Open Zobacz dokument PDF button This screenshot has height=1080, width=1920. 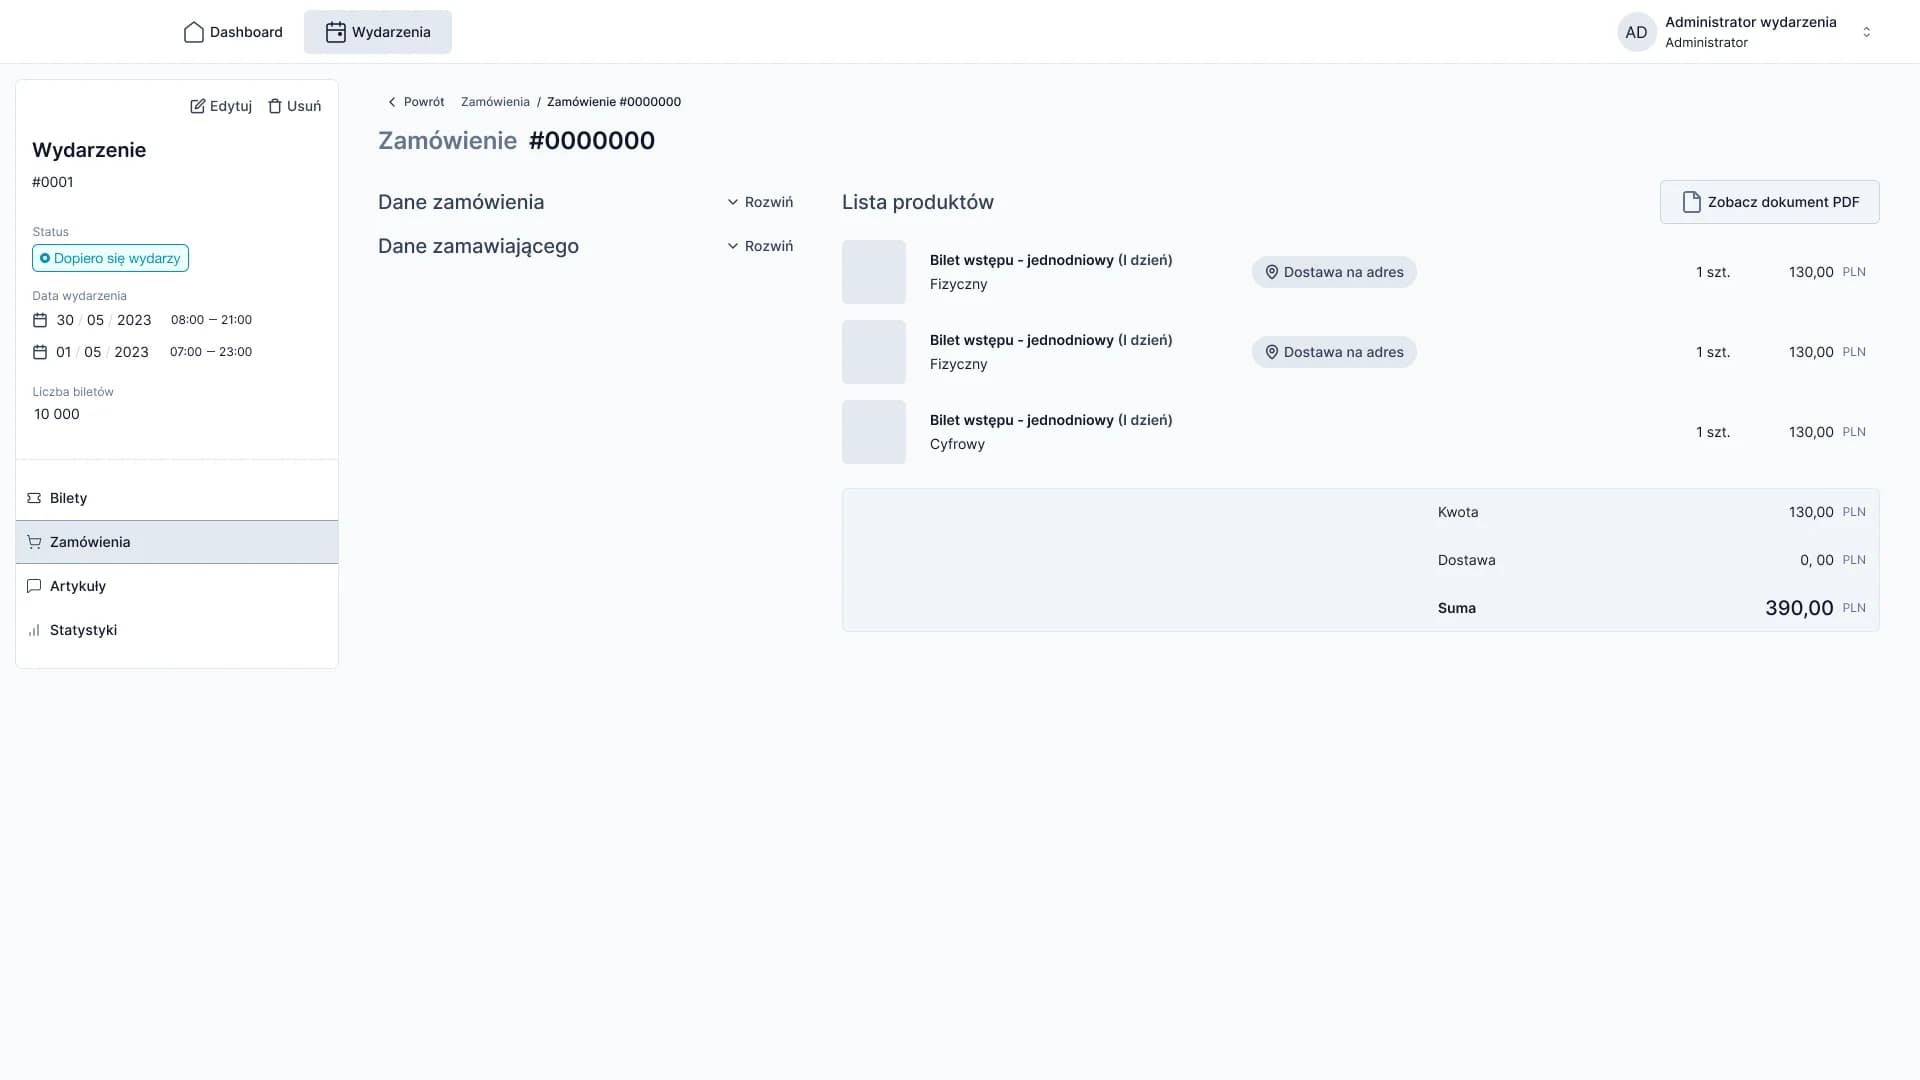tap(1769, 202)
